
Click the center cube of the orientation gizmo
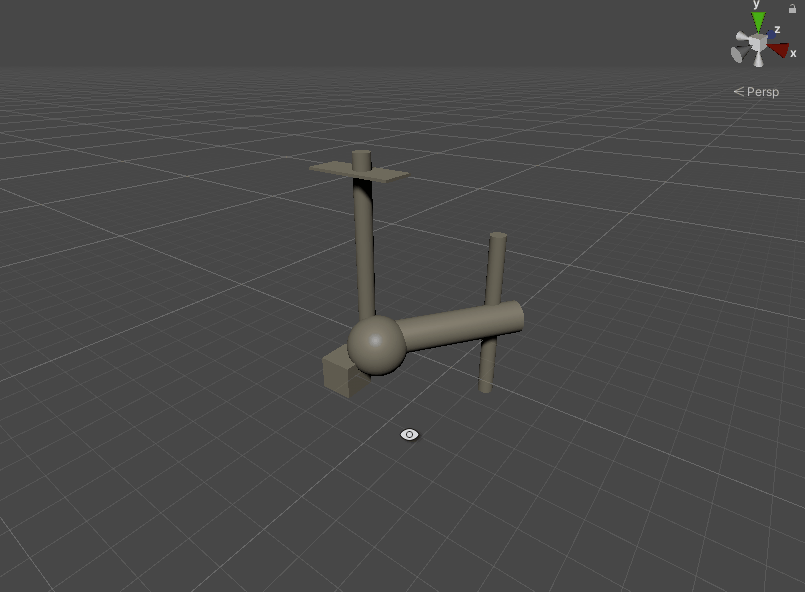pyautogui.click(x=759, y=43)
